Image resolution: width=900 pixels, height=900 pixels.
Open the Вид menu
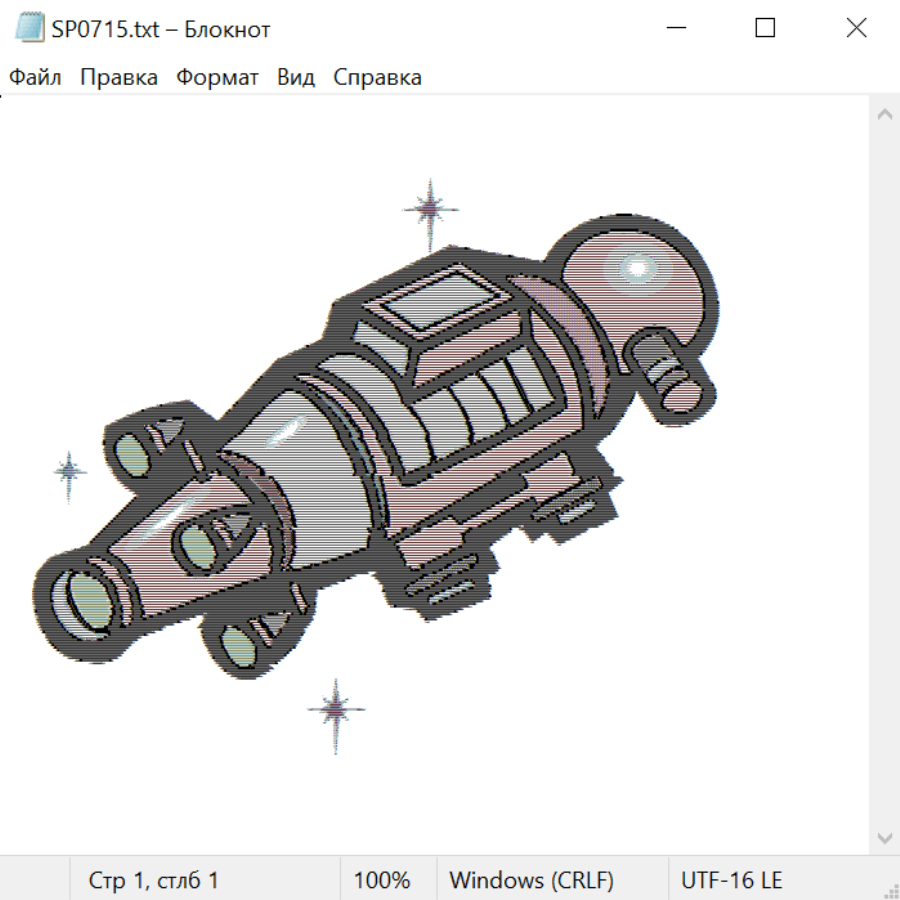pyautogui.click(x=295, y=77)
